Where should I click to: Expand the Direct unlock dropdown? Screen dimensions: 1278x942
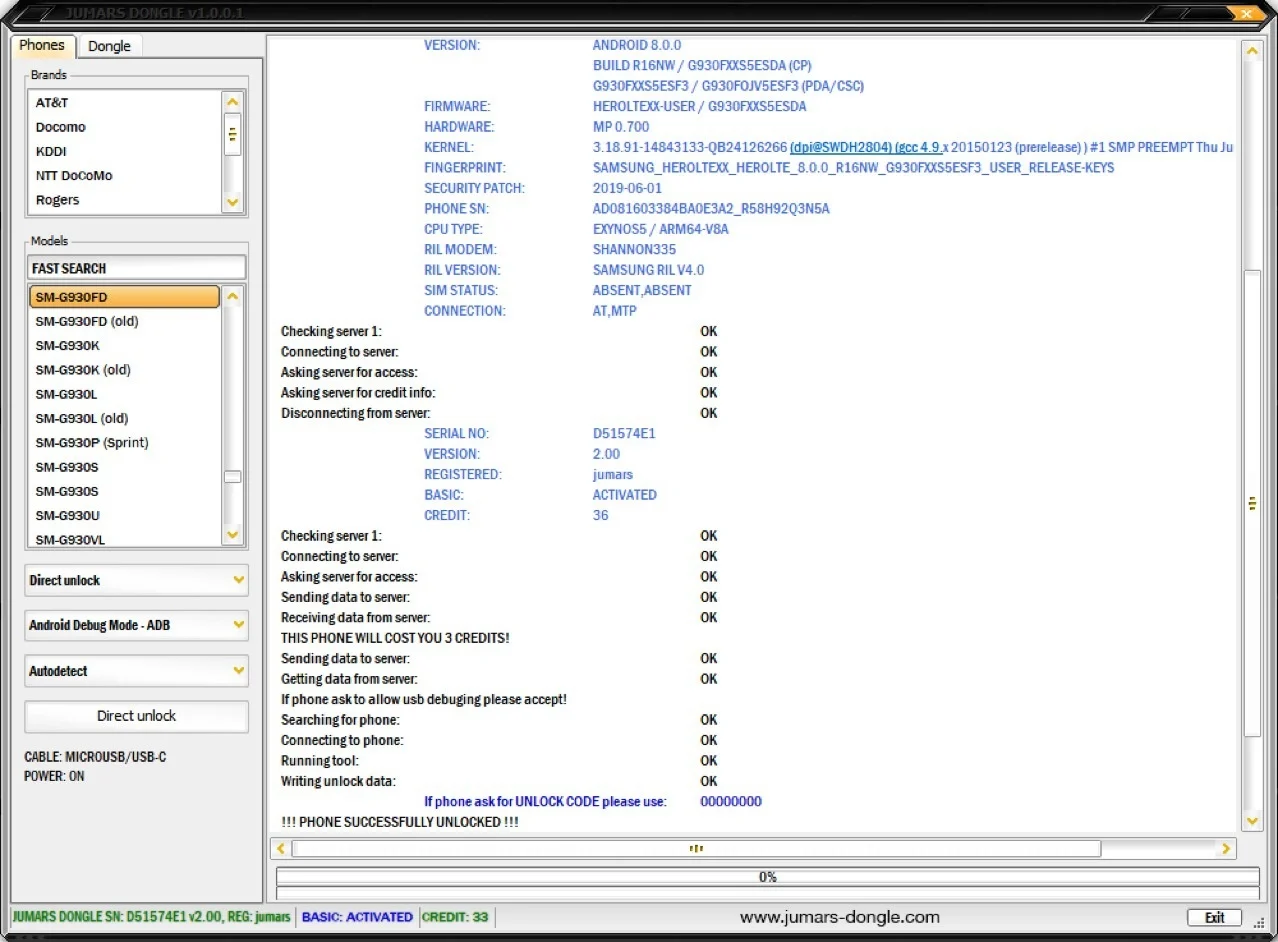(238, 580)
